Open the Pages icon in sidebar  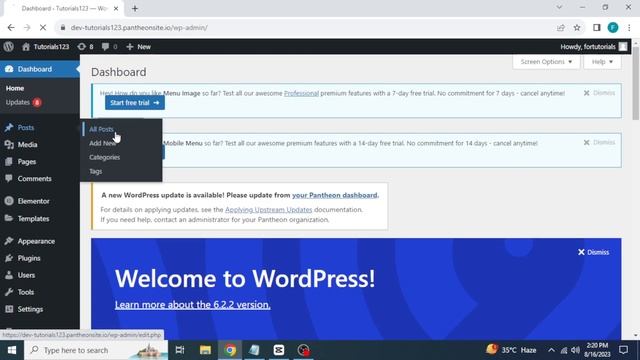[9, 162]
